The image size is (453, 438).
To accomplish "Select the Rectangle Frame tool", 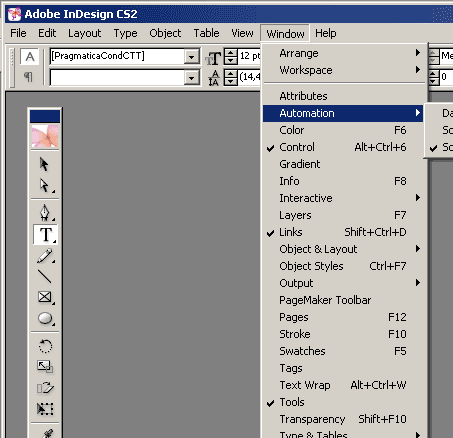I will (45, 297).
